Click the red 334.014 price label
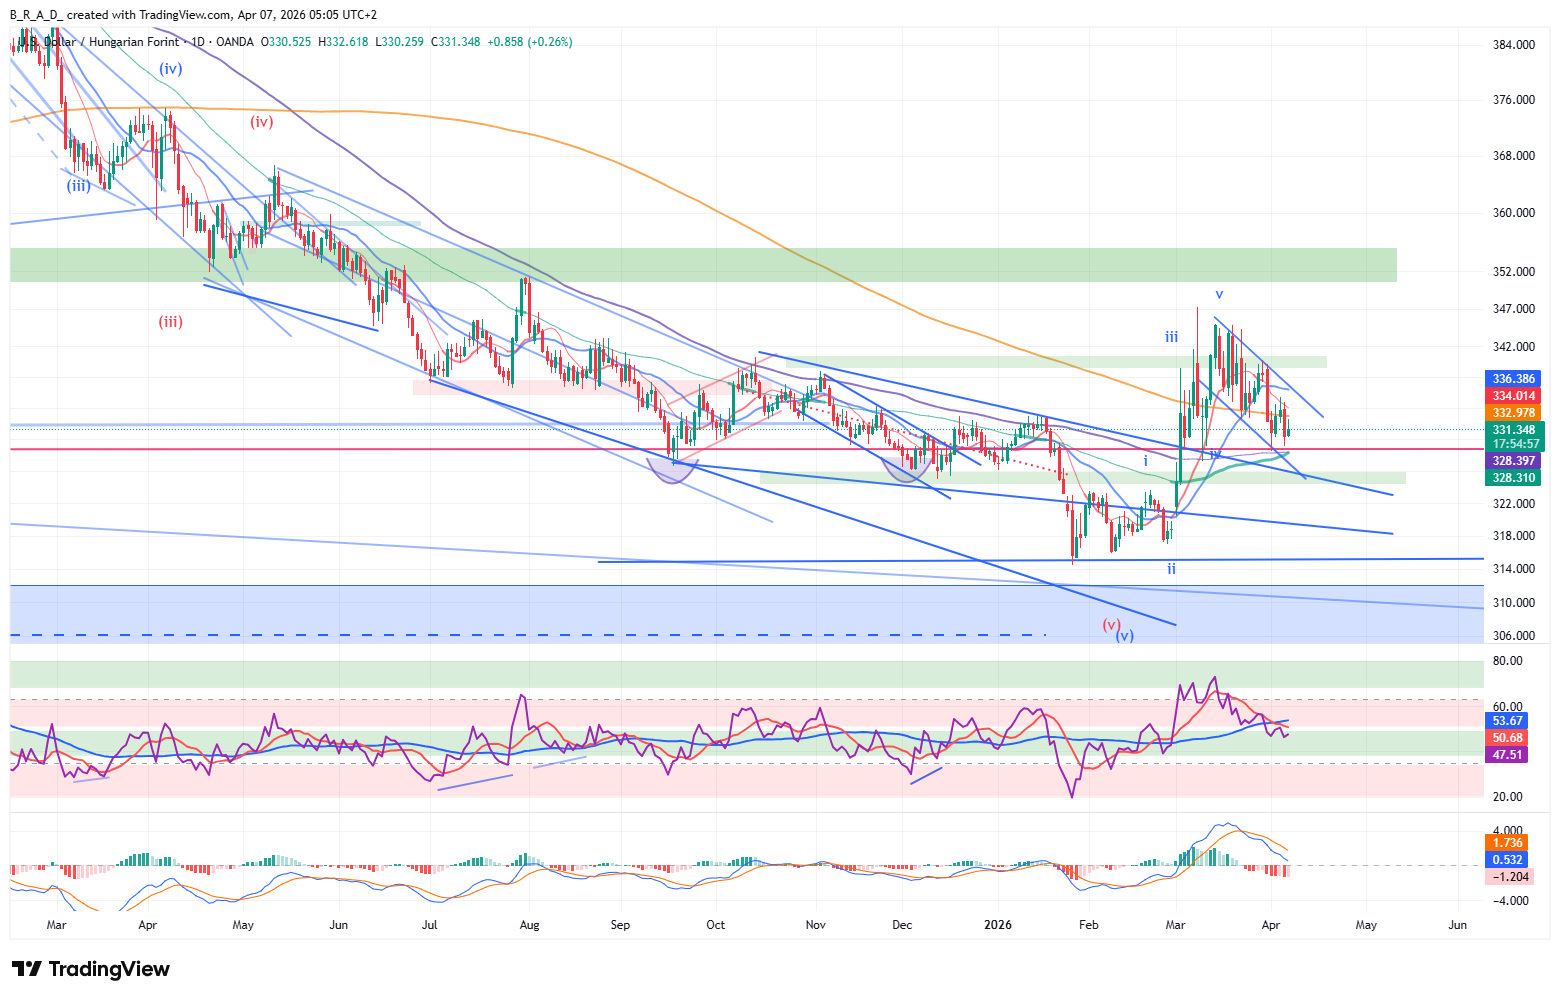The image size is (1560, 999). click(x=1513, y=396)
